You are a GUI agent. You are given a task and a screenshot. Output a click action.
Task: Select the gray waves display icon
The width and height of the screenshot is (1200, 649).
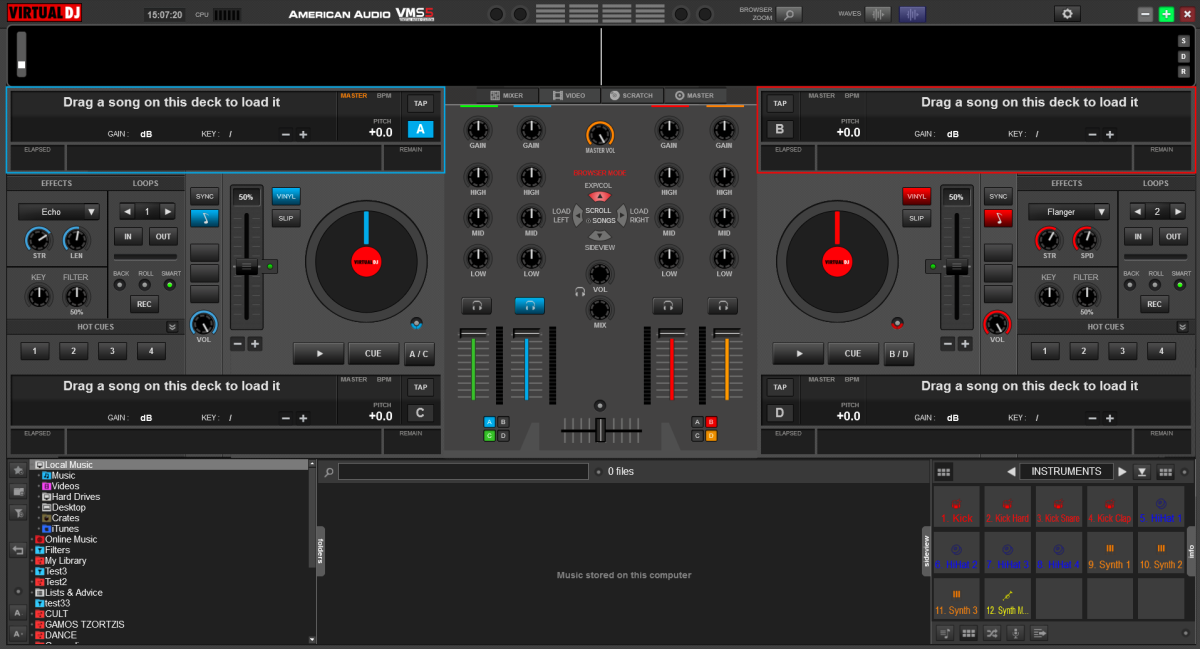click(x=877, y=14)
